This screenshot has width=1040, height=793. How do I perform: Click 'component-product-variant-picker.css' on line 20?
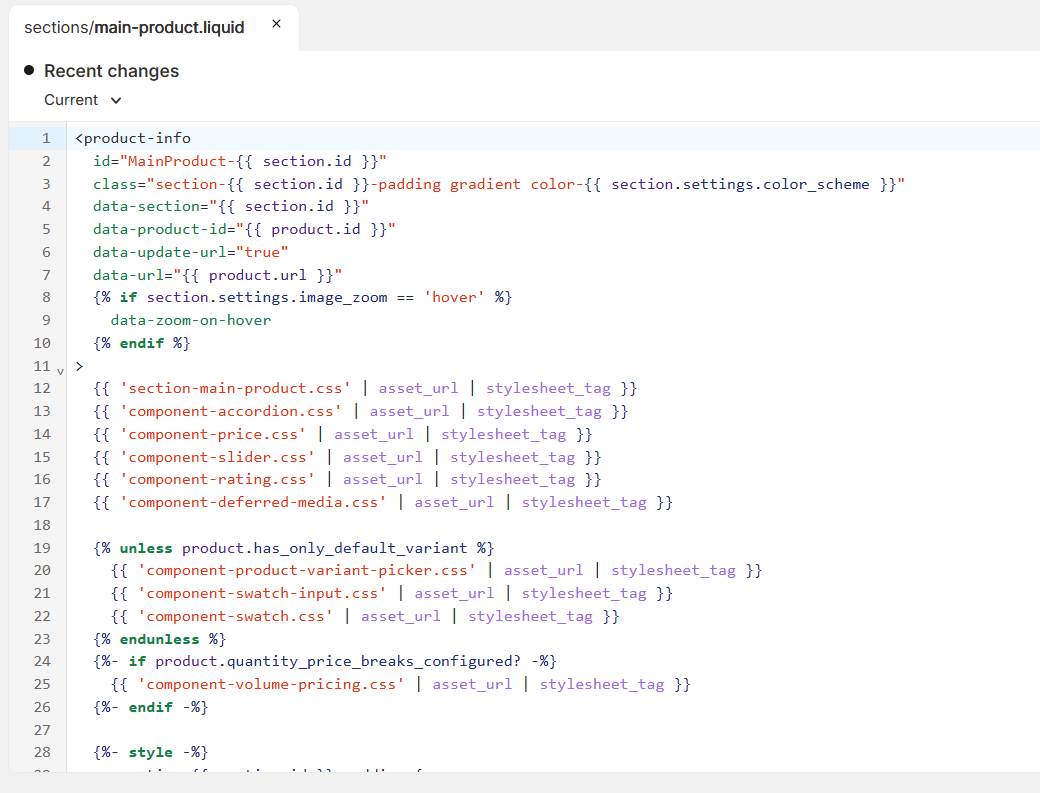tap(306, 570)
